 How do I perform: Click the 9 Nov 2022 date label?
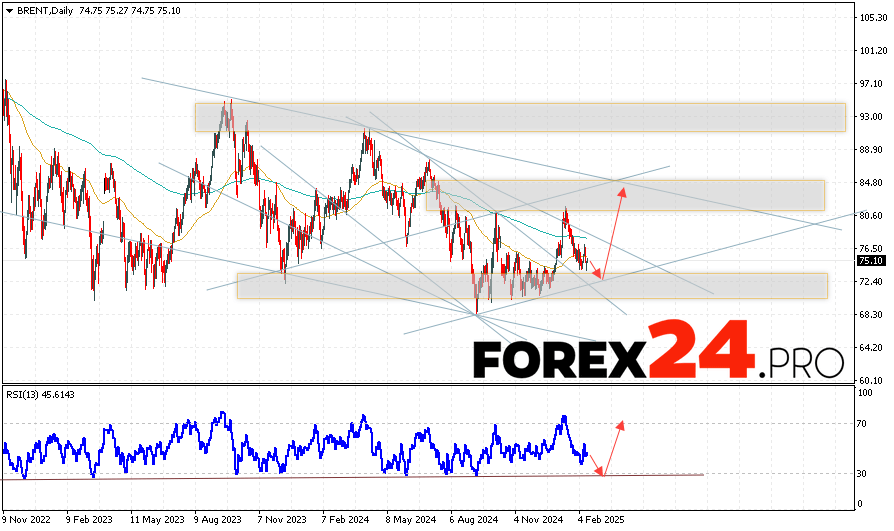coord(27,520)
